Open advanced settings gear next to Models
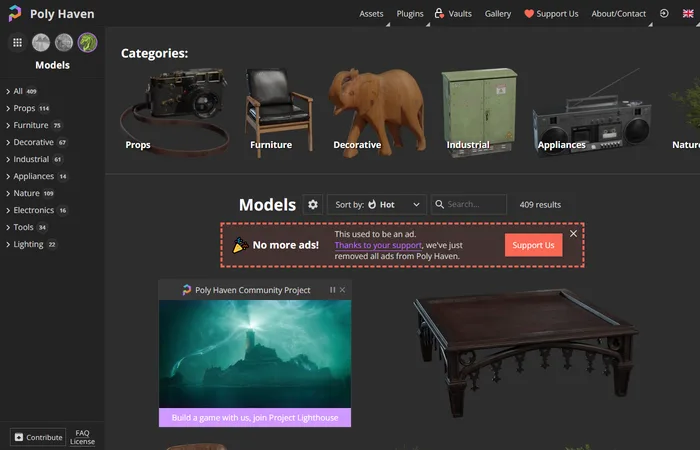This screenshot has height=450, width=700. point(313,204)
